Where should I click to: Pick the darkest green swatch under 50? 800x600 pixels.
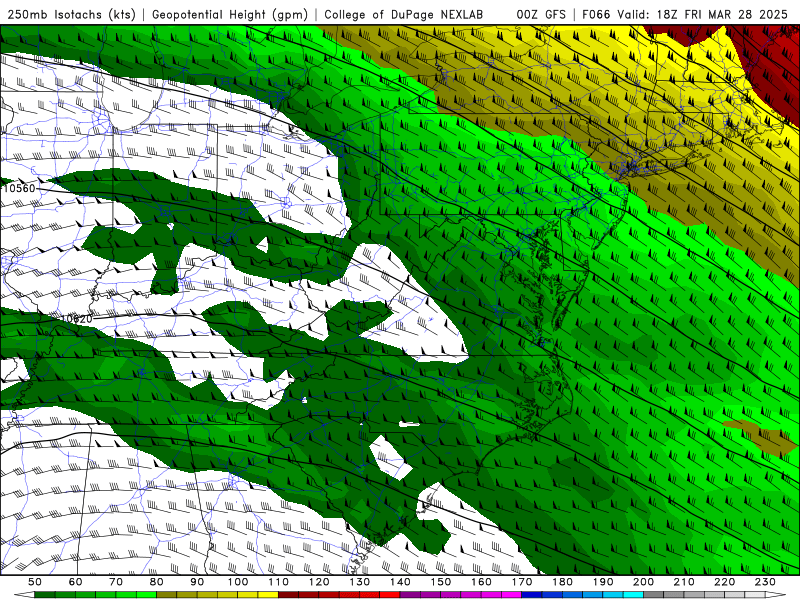point(44,595)
